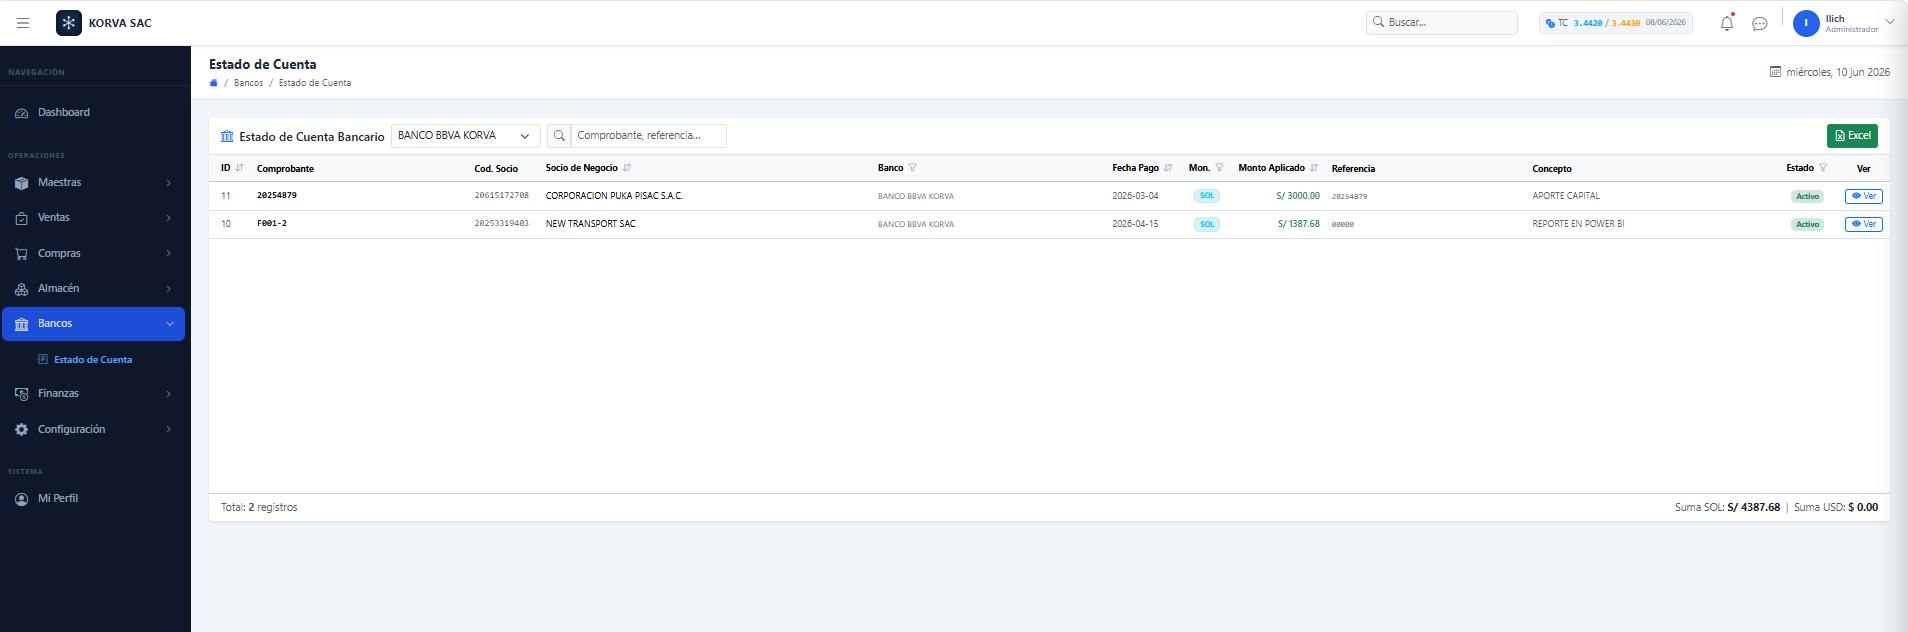Filter the Mon. column
The width and height of the screenshot is (1908, 632).
(x=1219, y=168)
